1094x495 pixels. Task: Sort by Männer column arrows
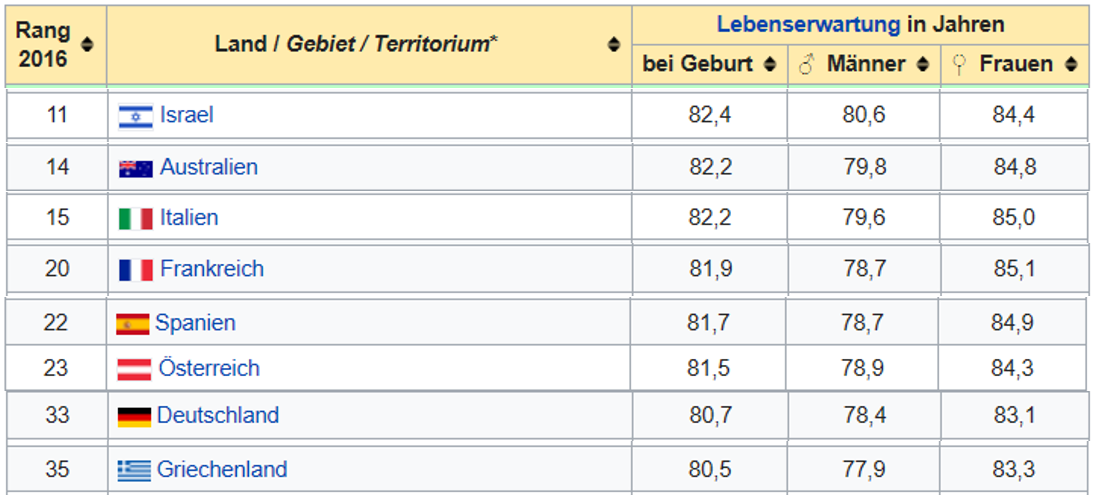921,65
